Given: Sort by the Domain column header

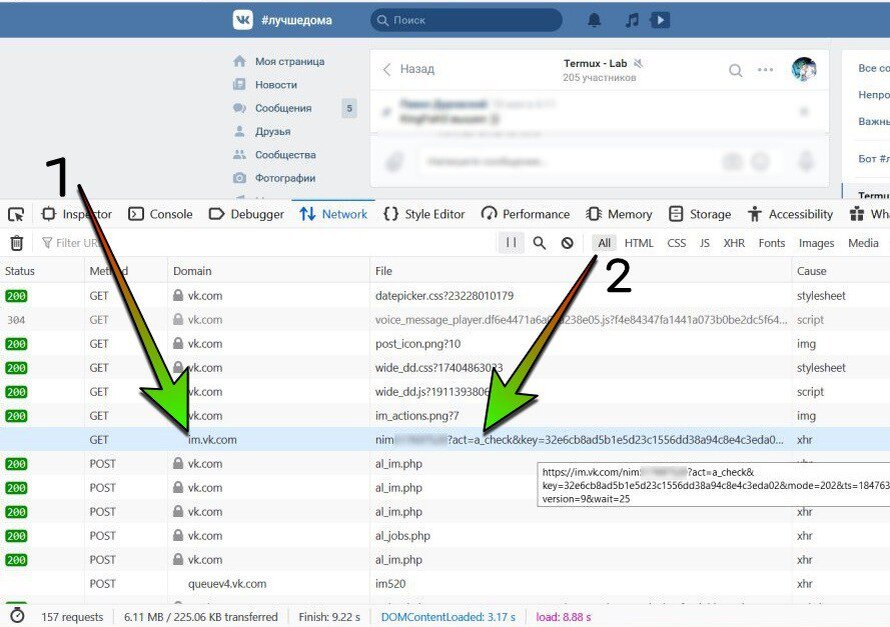Looking at the screenshot, I should (x=268, y=271).
